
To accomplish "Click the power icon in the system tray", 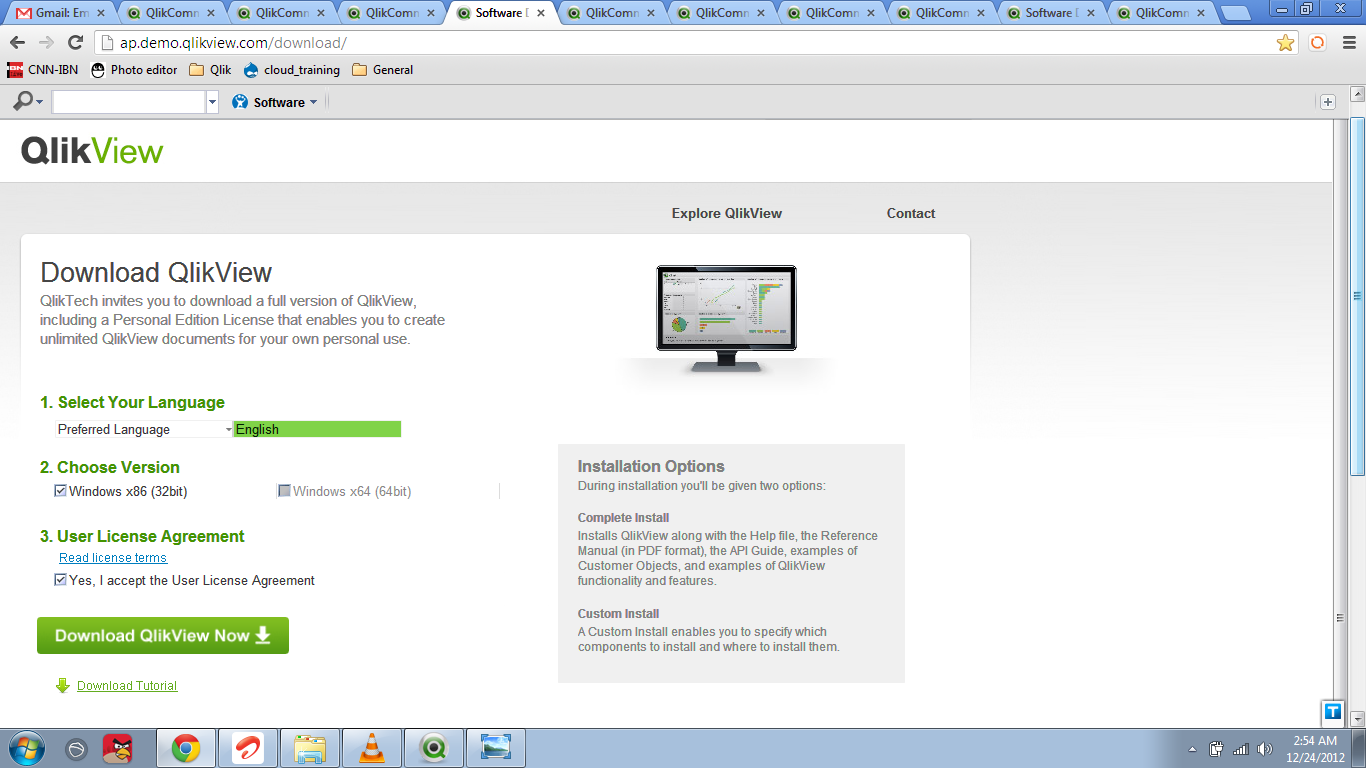I will tap(1217, 749).
